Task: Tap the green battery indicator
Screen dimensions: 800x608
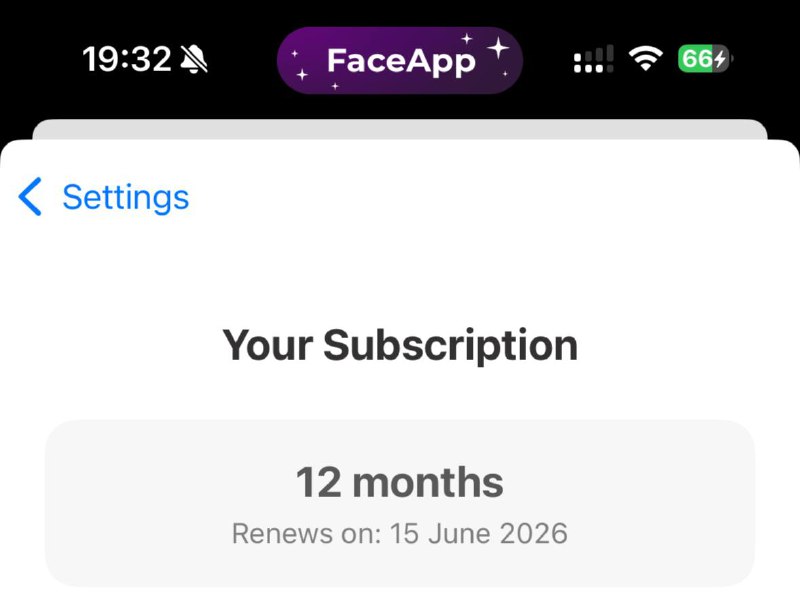Action: click(x=704, y=60)
